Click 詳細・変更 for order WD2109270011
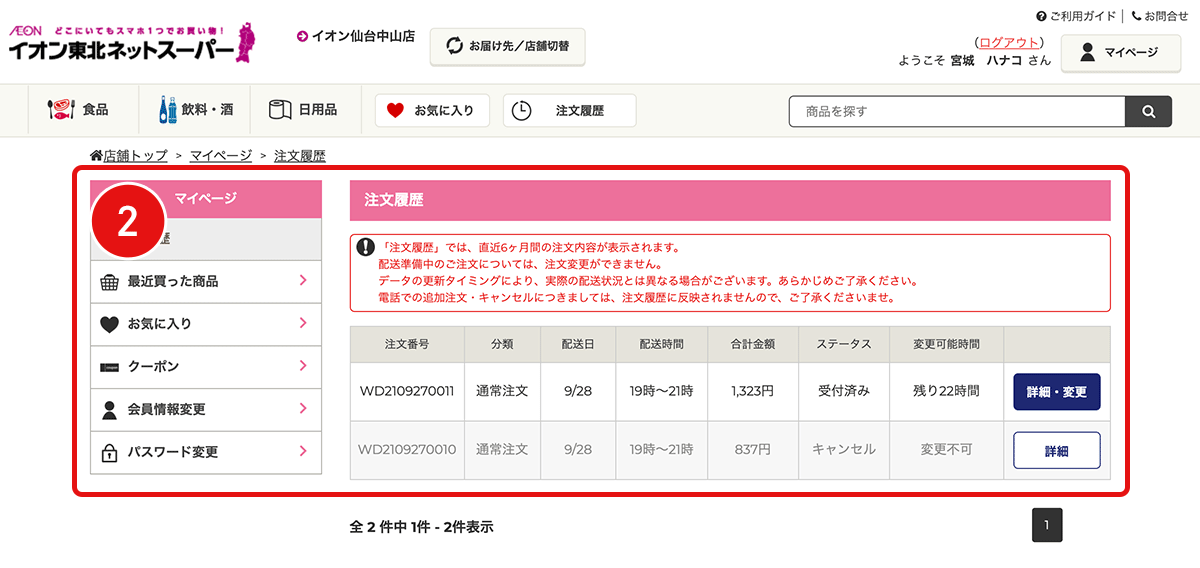The image size is (1200, 568). (x=1056, y=392)
